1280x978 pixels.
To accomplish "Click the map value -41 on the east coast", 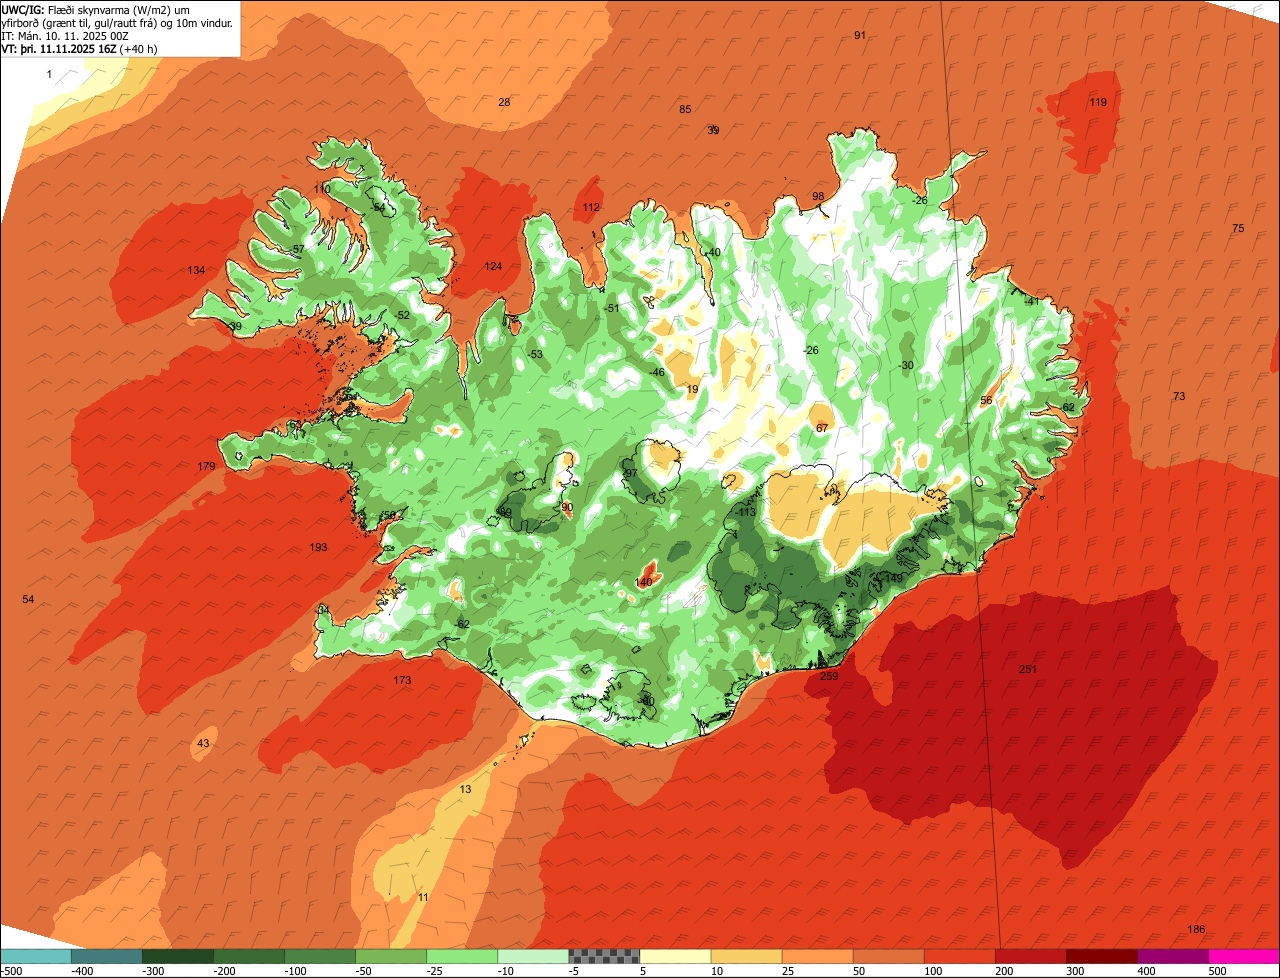I will (1032, 301).
